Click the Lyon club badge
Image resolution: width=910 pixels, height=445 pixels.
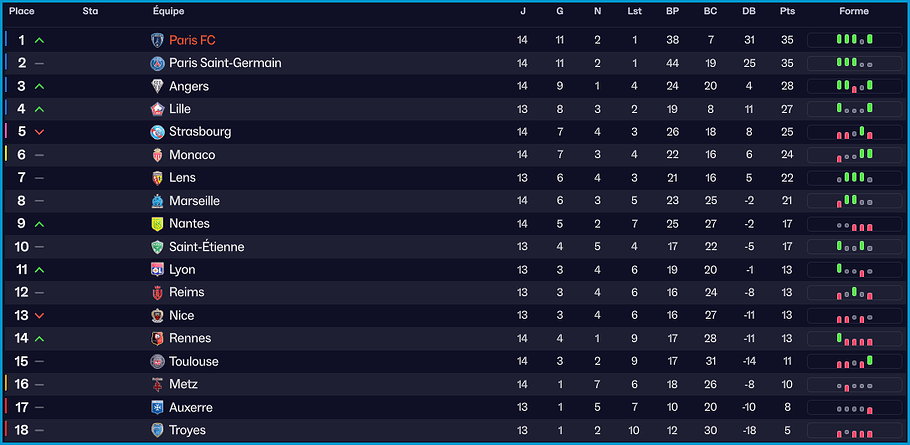157,270
